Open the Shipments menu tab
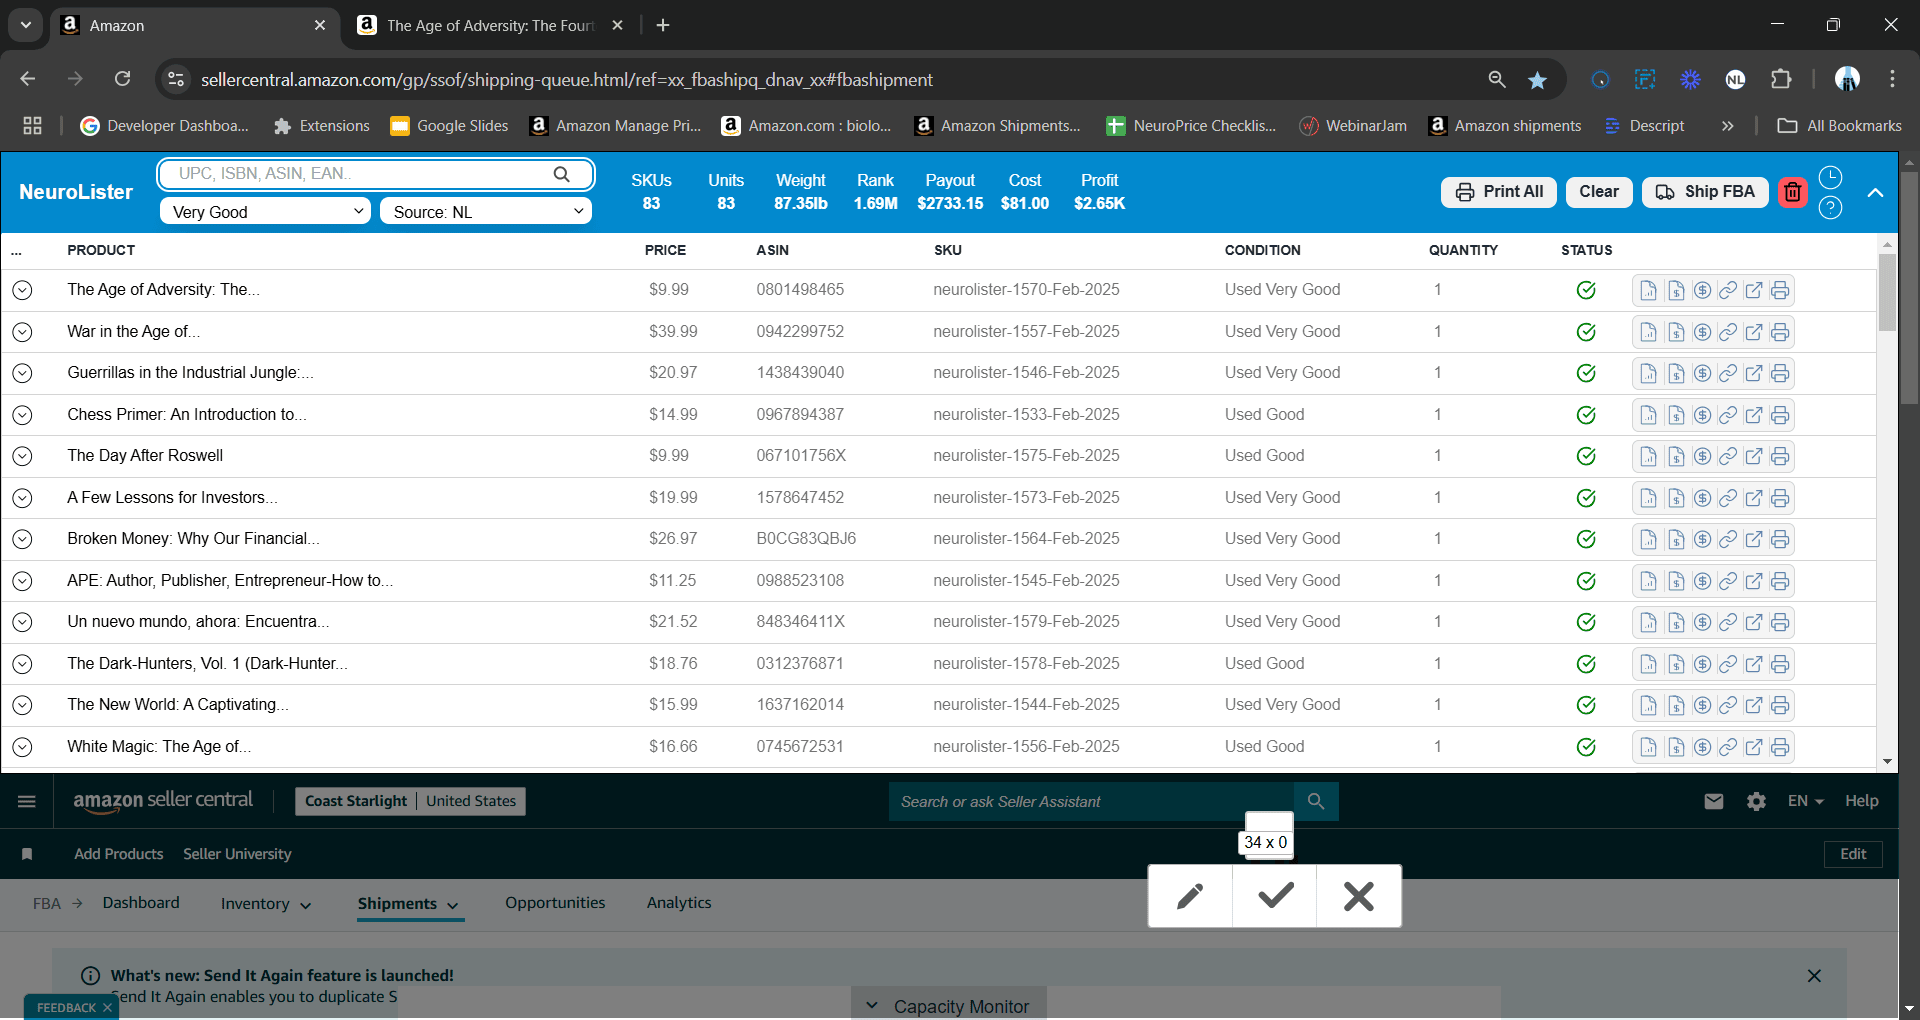 click(x=408, y=904)
